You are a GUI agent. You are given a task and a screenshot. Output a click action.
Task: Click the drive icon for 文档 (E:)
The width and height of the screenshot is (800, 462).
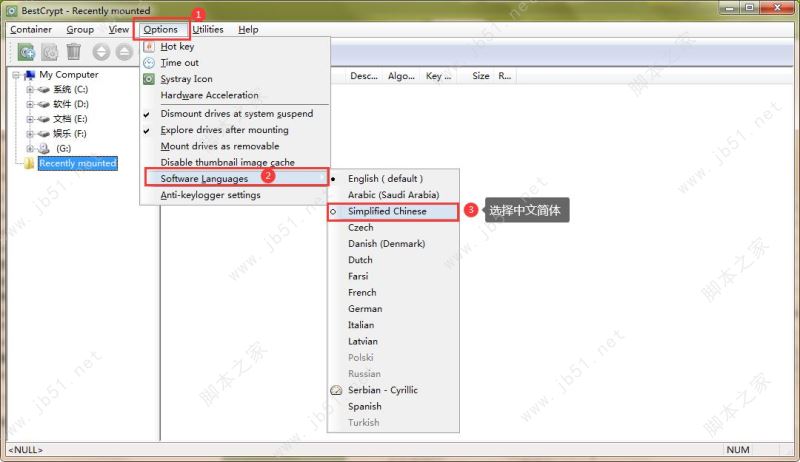pos(44,119)
